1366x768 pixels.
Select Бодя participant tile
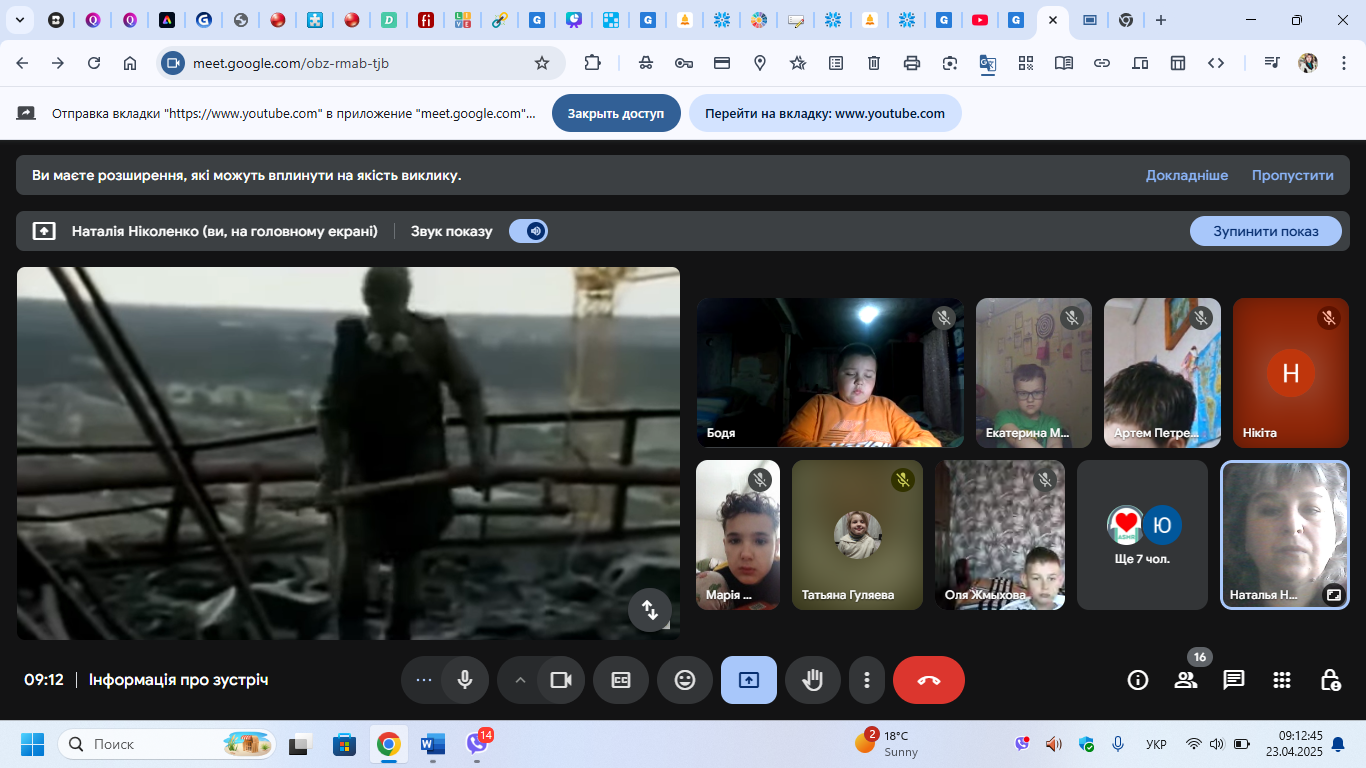tap(830, 372)
